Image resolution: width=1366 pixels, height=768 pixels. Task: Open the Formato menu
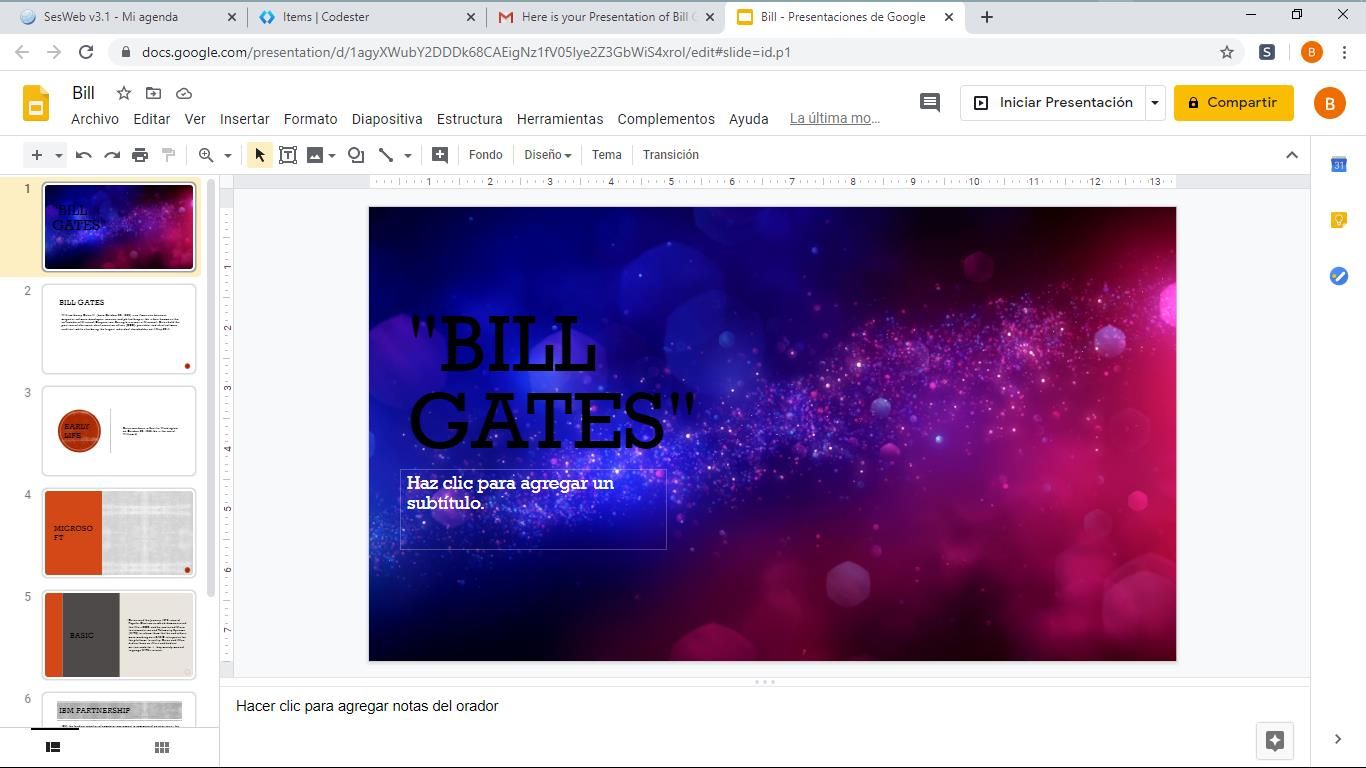pos(310,119)
